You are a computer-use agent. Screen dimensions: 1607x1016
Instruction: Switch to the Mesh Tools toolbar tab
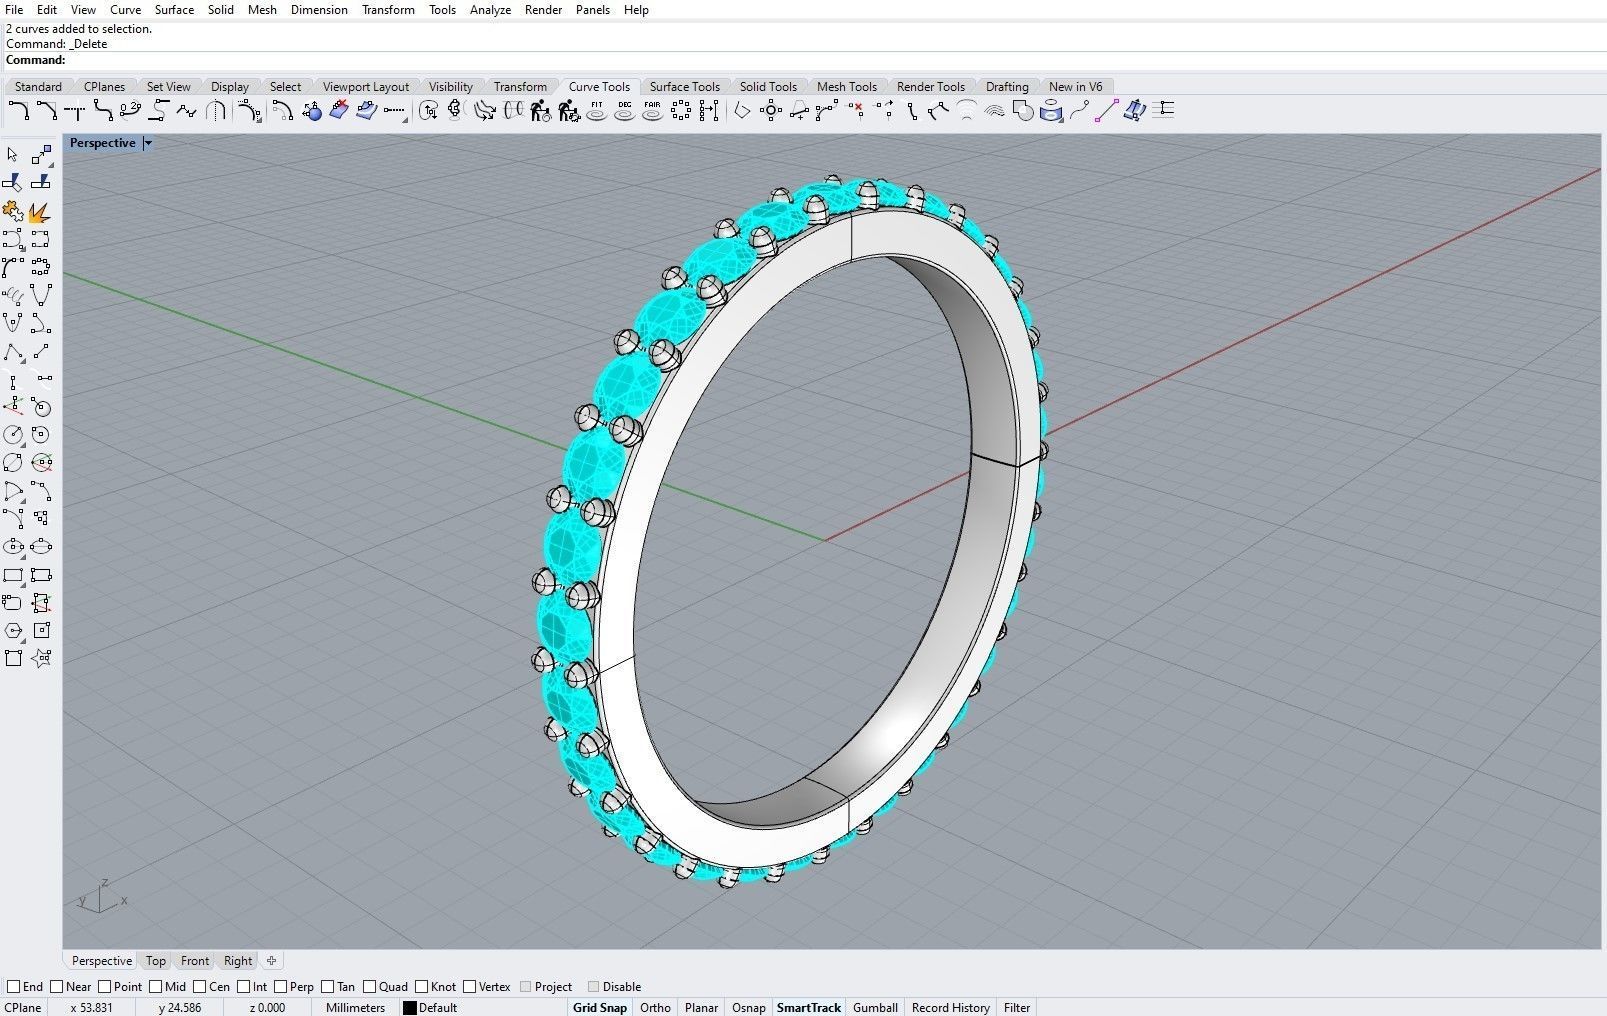pos(847,87)
